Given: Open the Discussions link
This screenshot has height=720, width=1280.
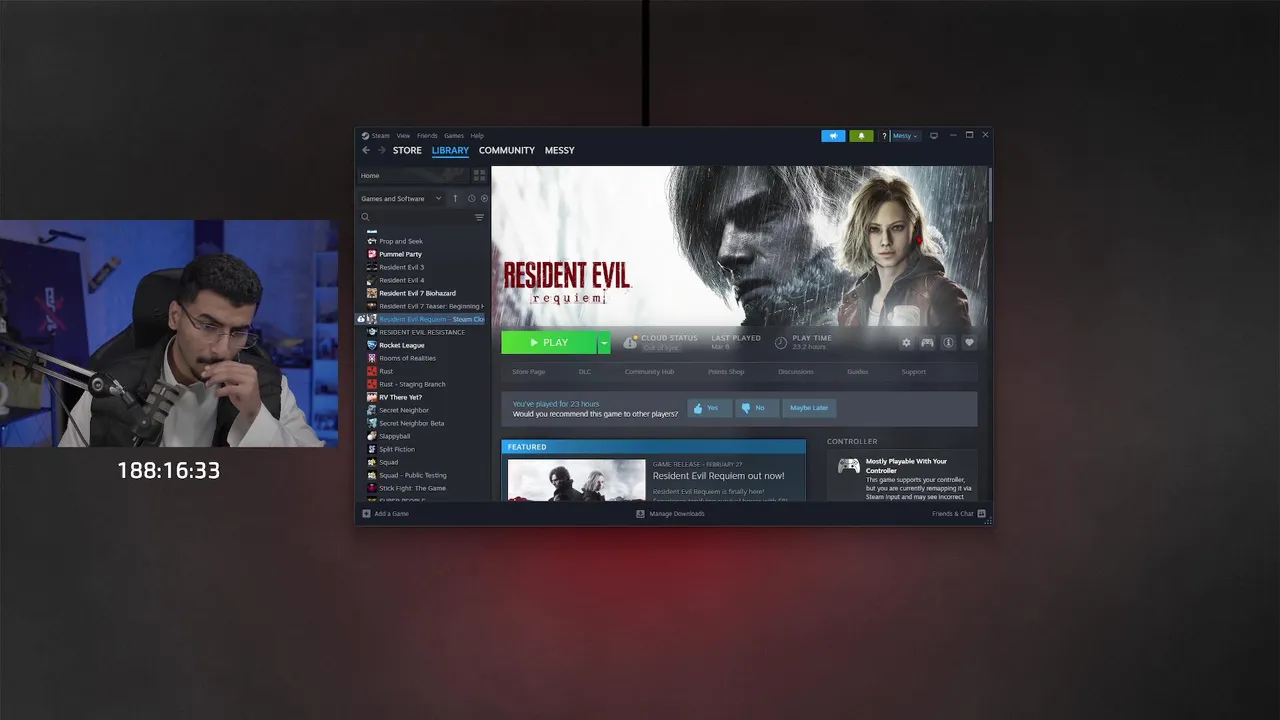Looking at the screenshot, I should (796, 372).
